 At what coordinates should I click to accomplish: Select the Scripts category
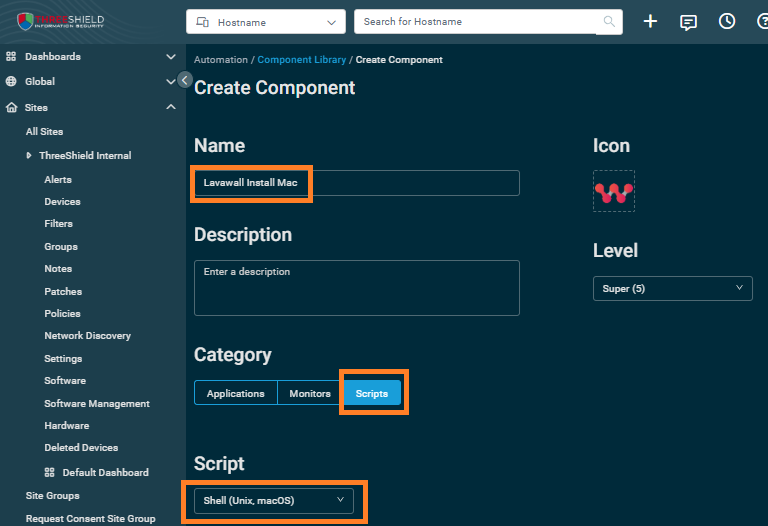pos(372,393)
